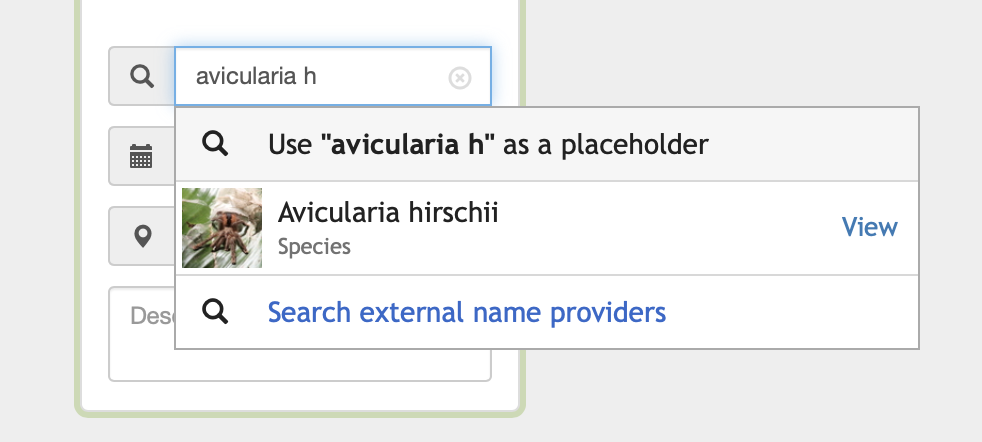Click the magnifier icon in the placeholder row
Screen dimensions: 982x442
coord(215,143)
